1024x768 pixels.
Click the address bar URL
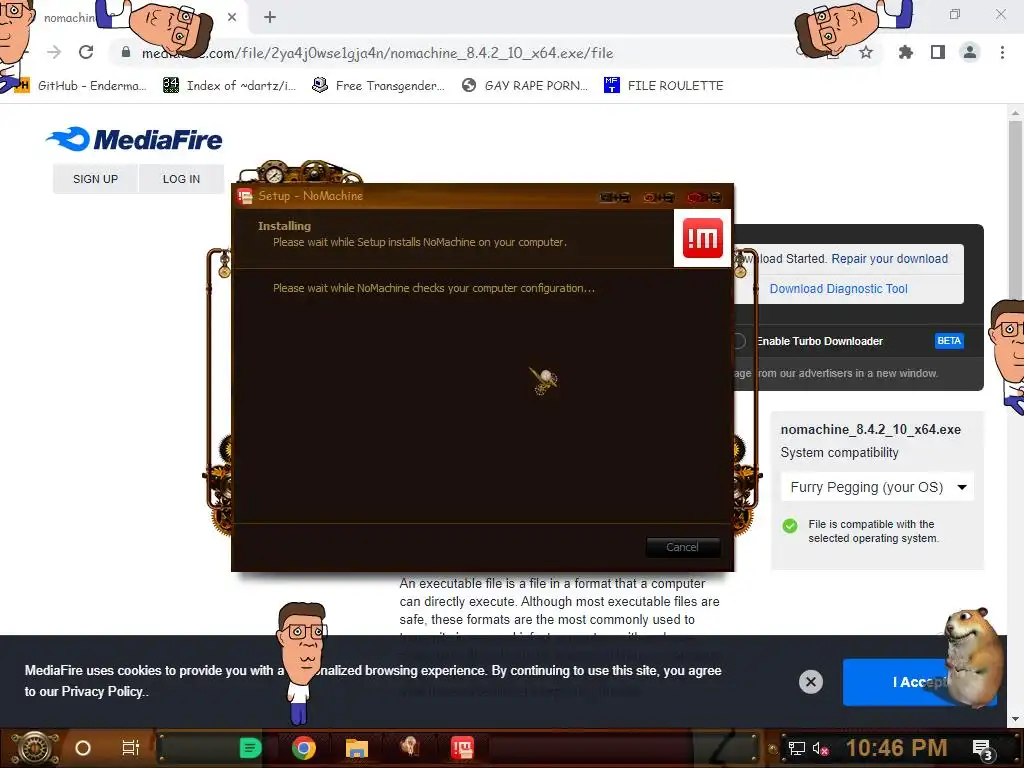(377, 53)
